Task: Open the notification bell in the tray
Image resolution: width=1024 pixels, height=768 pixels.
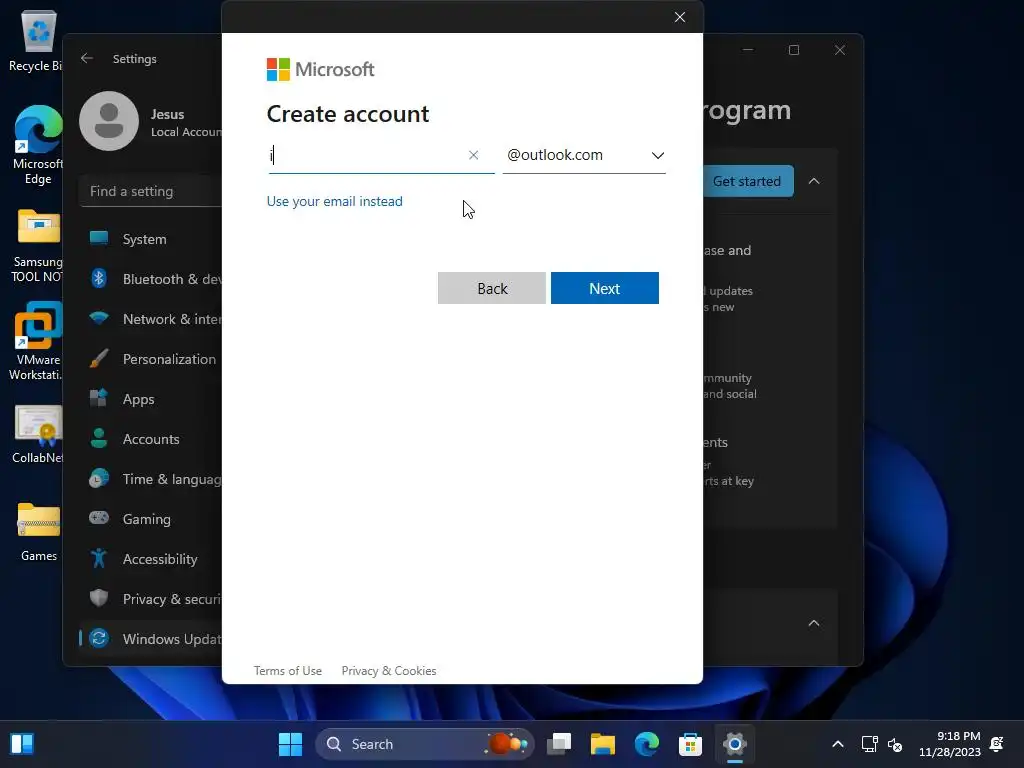Action: tap(997, 744)
